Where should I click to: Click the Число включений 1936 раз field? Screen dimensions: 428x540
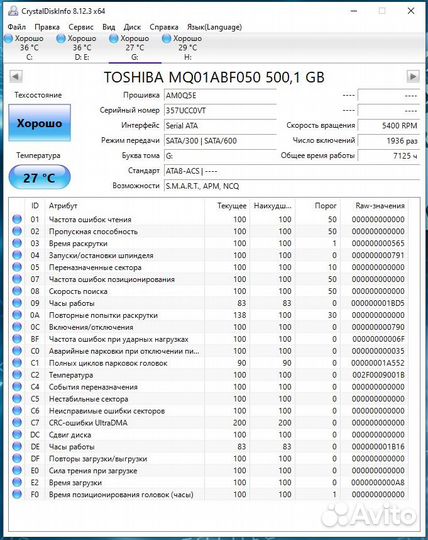389,141
